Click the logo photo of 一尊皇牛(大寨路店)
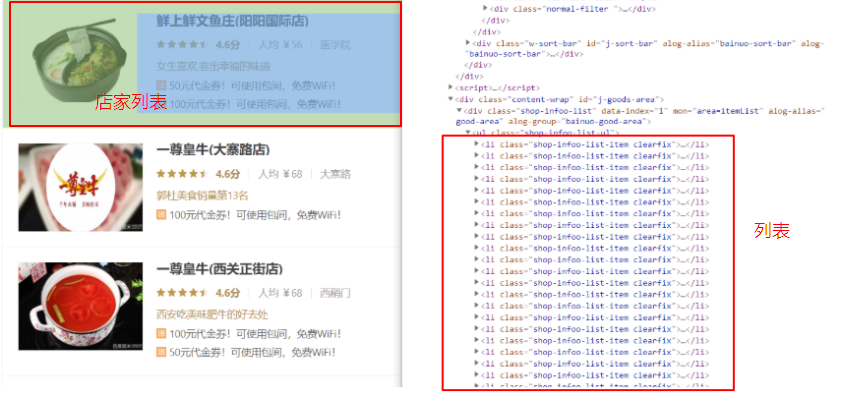 80,187
